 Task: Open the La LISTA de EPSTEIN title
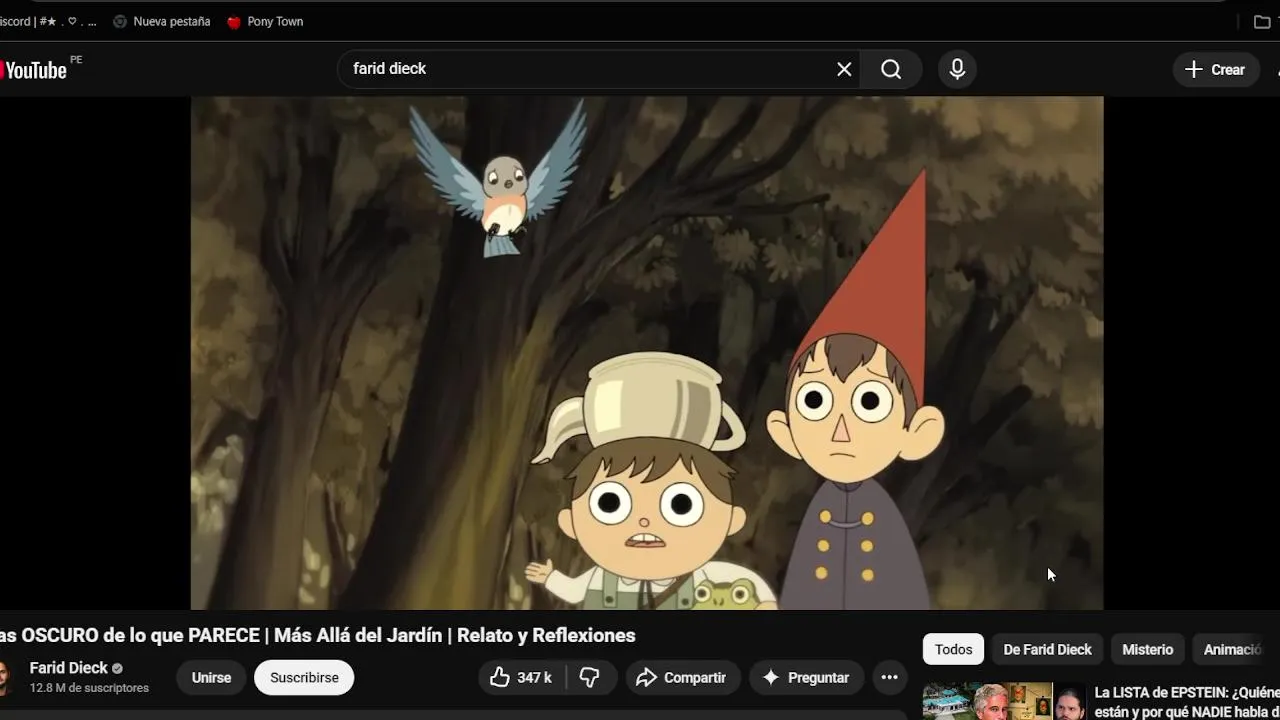click(1187, 701)
